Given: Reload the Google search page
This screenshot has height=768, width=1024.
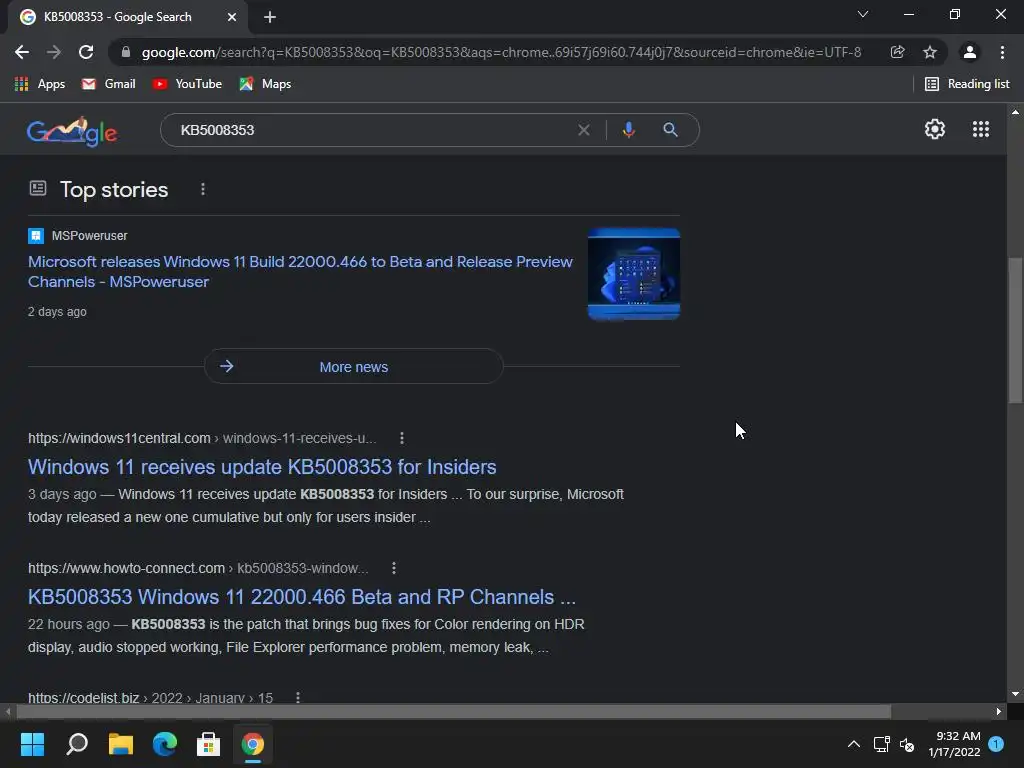Looking at the screenshot, I should coord(86,52).
